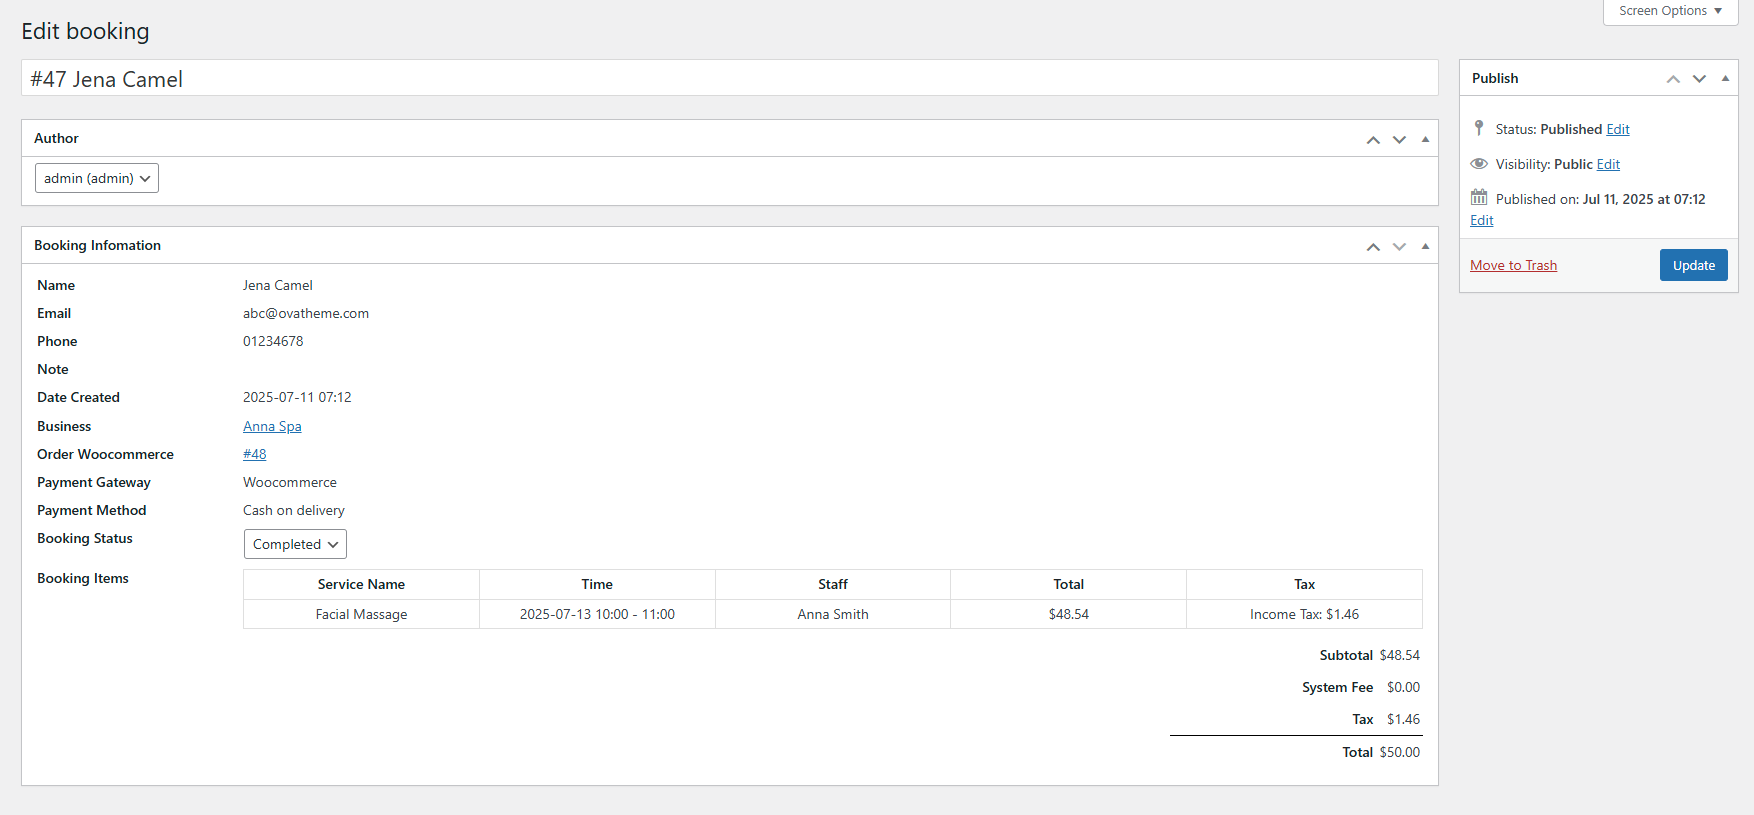Open the Author dropdown showing admin
Image resolution: width=1754 pixels, height=815 pixels.
[97, 178]
